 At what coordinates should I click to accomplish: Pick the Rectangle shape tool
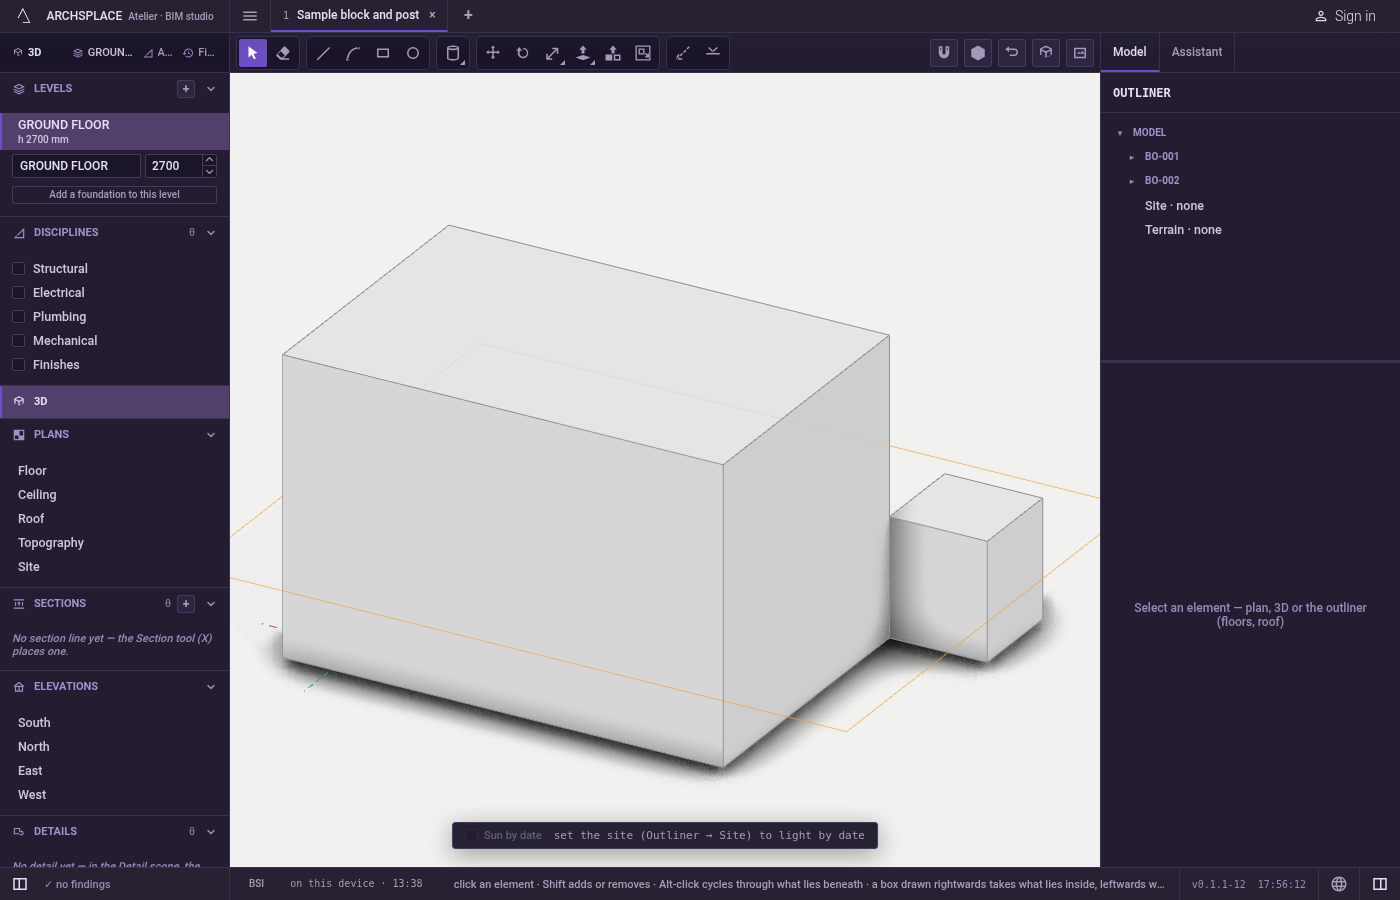[383, 53]
